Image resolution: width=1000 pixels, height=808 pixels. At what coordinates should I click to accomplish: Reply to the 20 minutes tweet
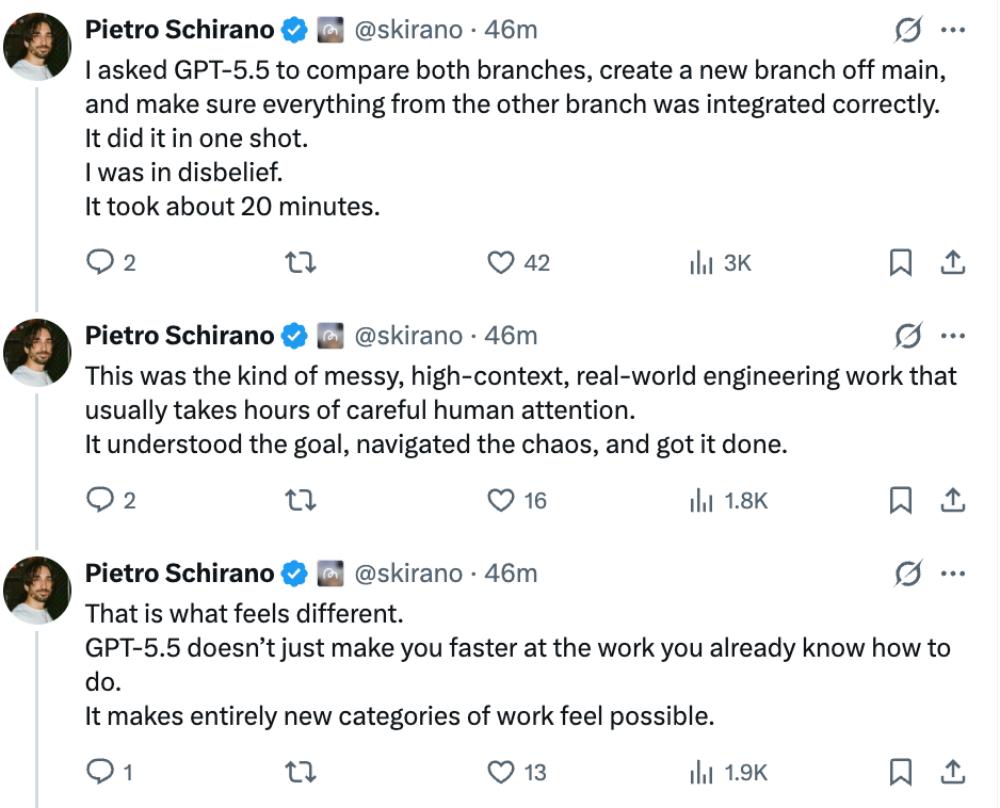pos(101,263)
